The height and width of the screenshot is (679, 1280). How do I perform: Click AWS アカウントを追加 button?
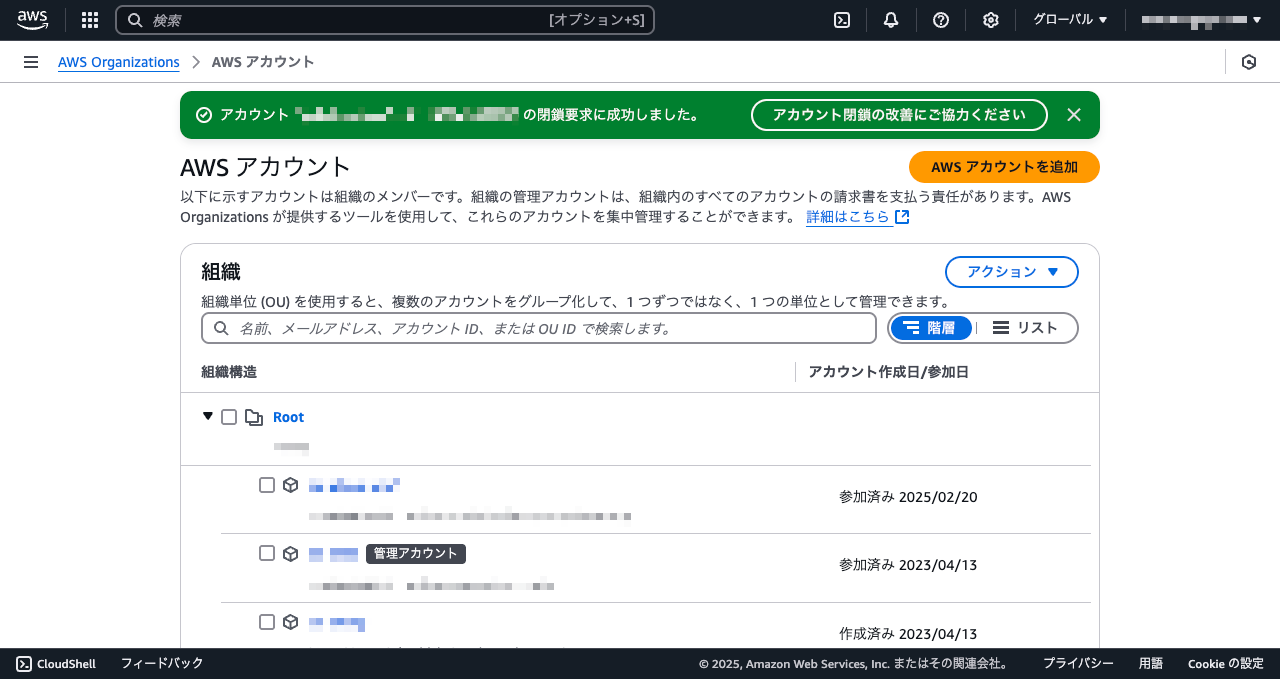point(1004,167)
